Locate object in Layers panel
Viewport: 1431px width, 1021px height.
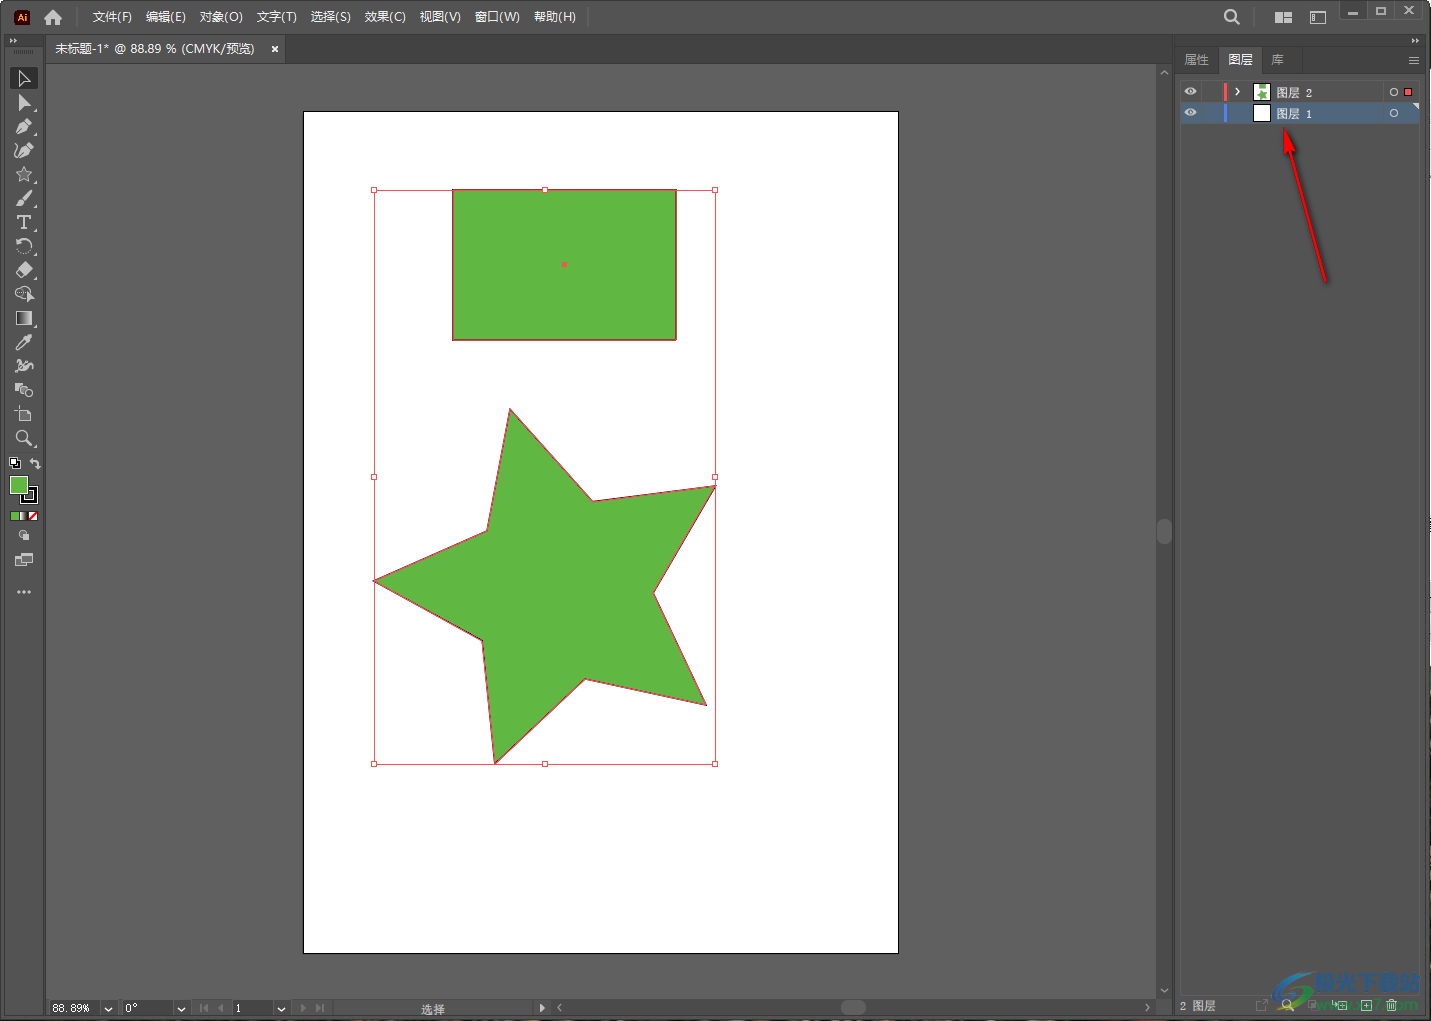[x=1287, y=1005]
